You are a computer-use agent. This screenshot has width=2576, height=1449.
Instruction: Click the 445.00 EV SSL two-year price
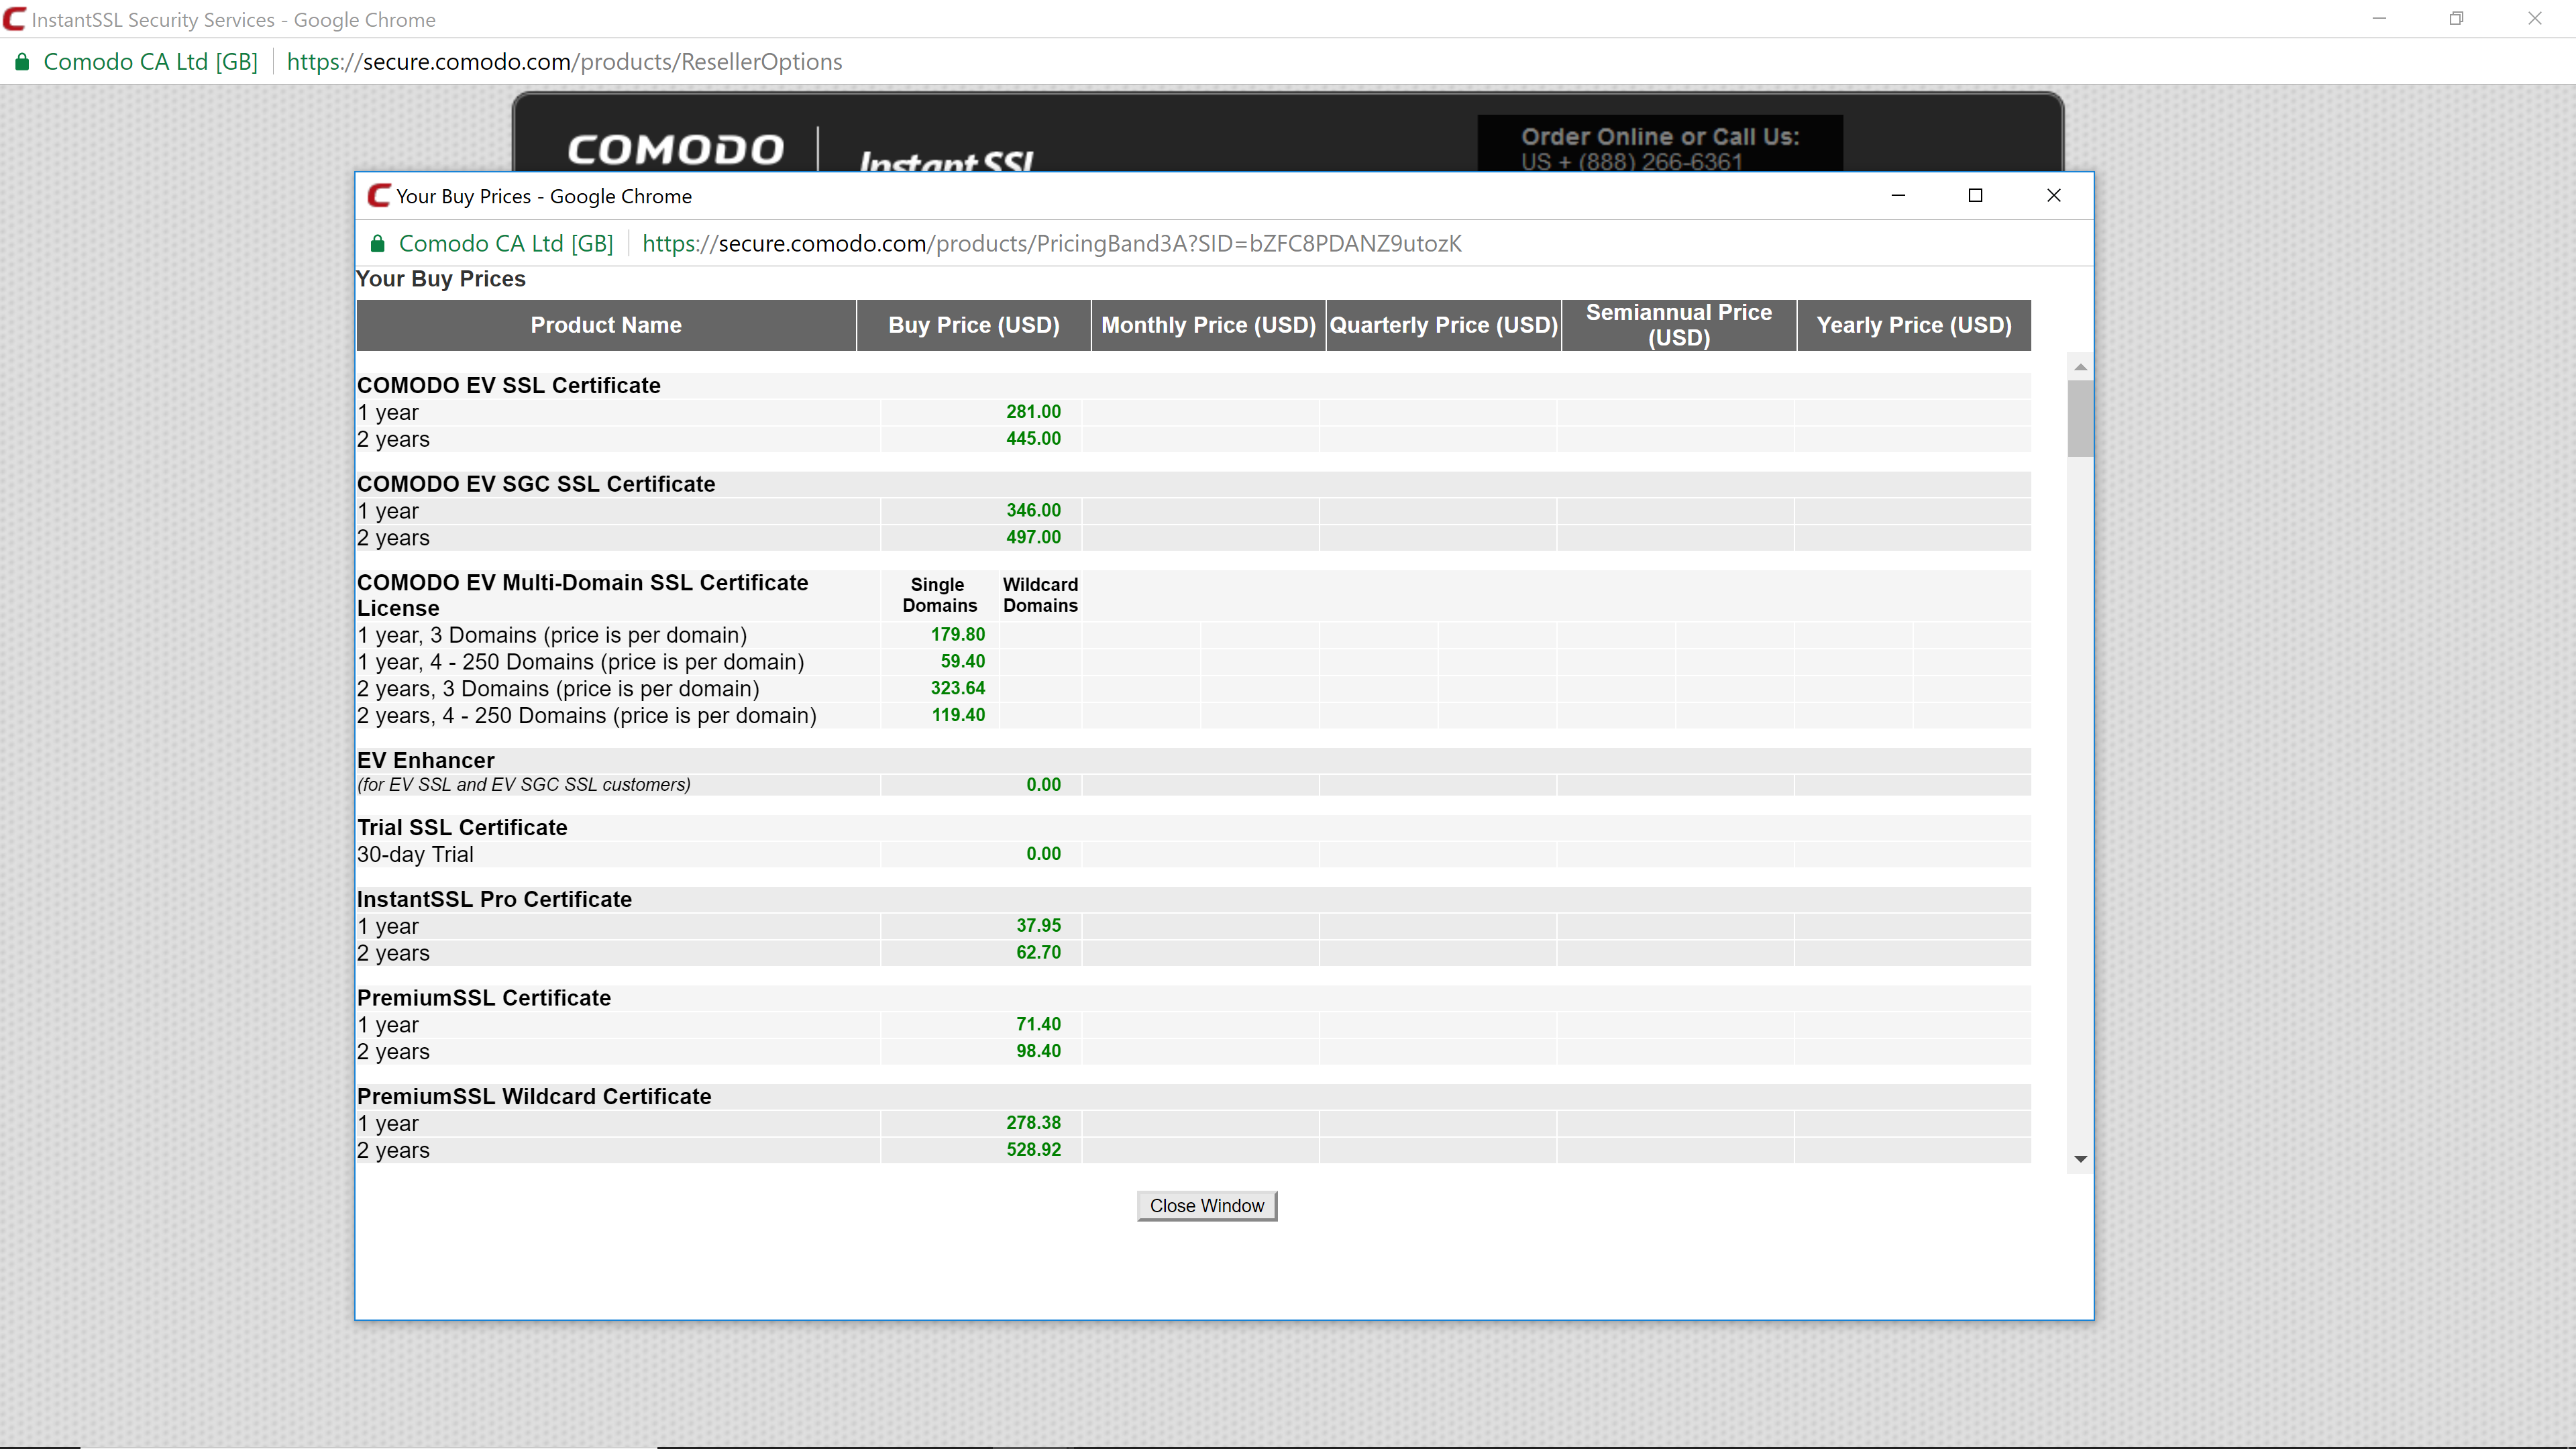[x=1033, y=439]
